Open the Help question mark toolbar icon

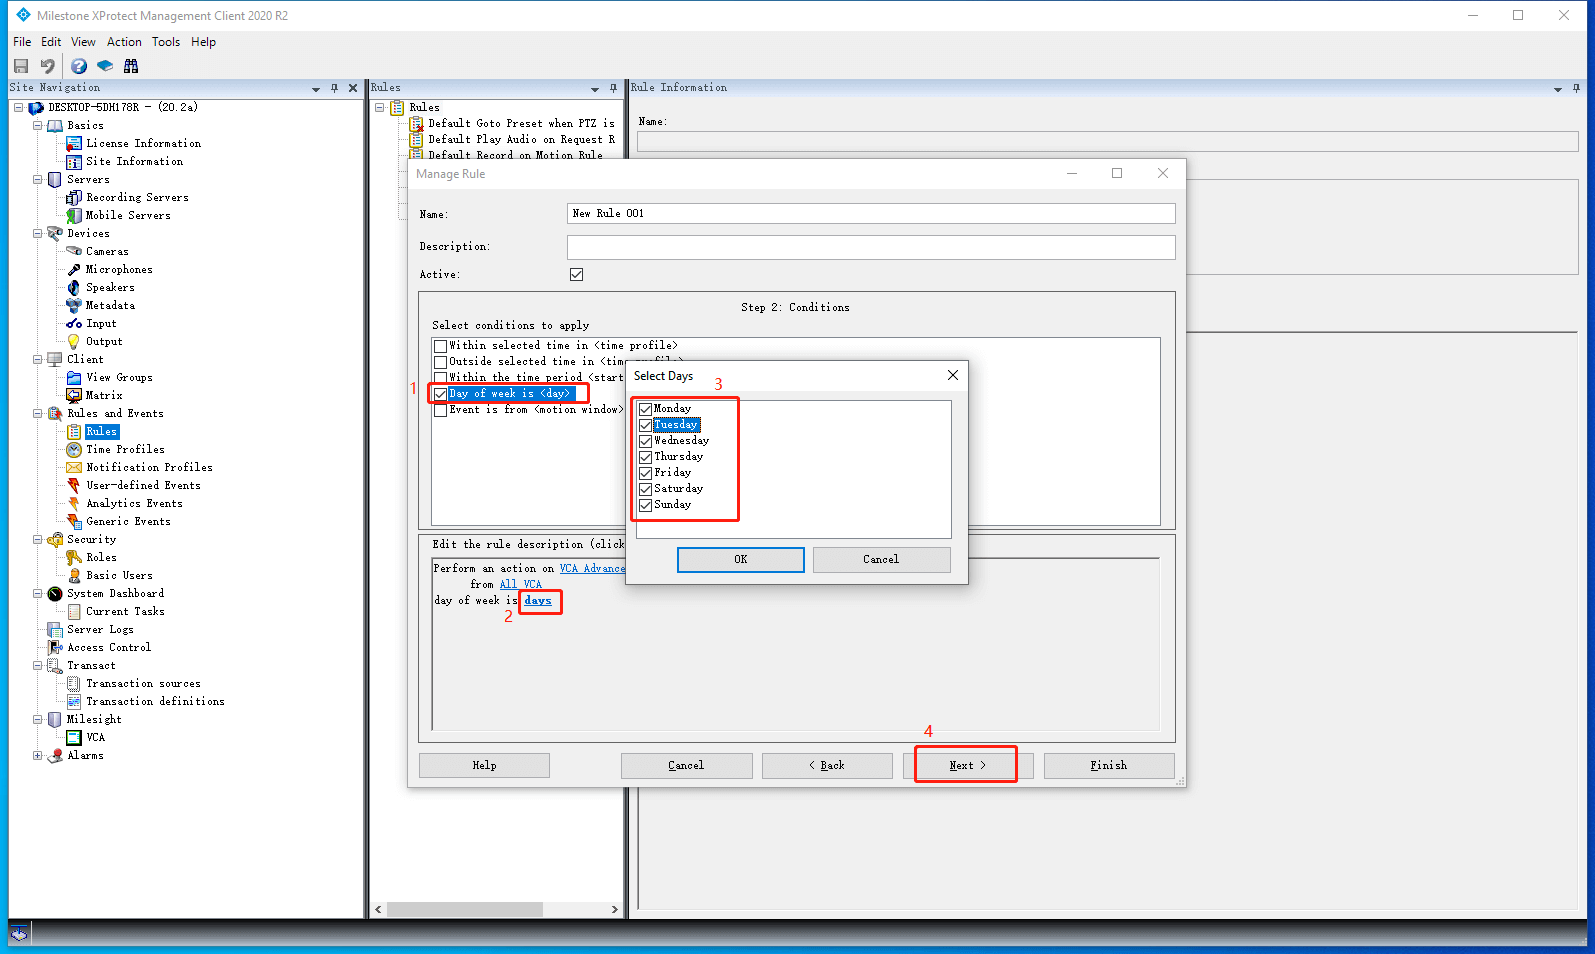coord(79,66)
